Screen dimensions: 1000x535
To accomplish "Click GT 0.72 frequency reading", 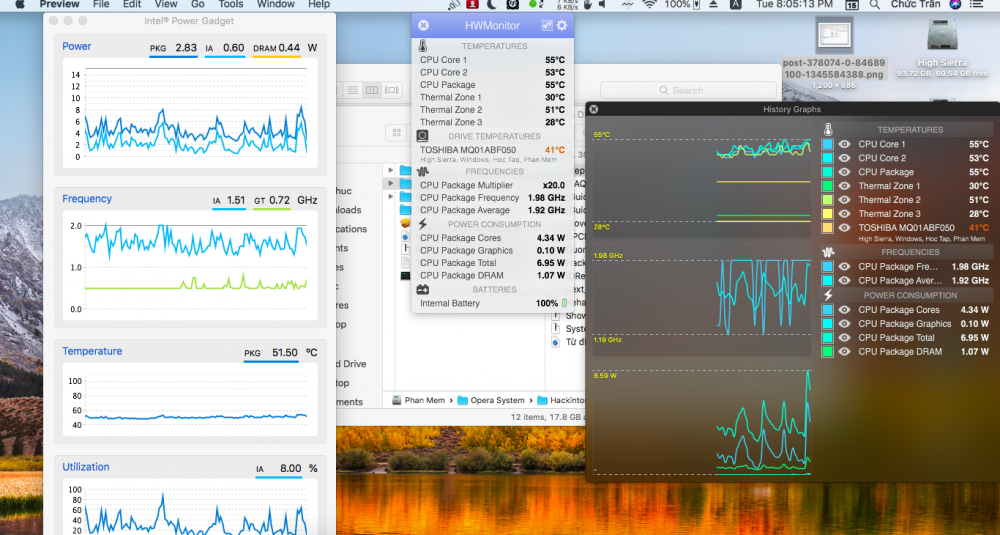I will (272, 200).
